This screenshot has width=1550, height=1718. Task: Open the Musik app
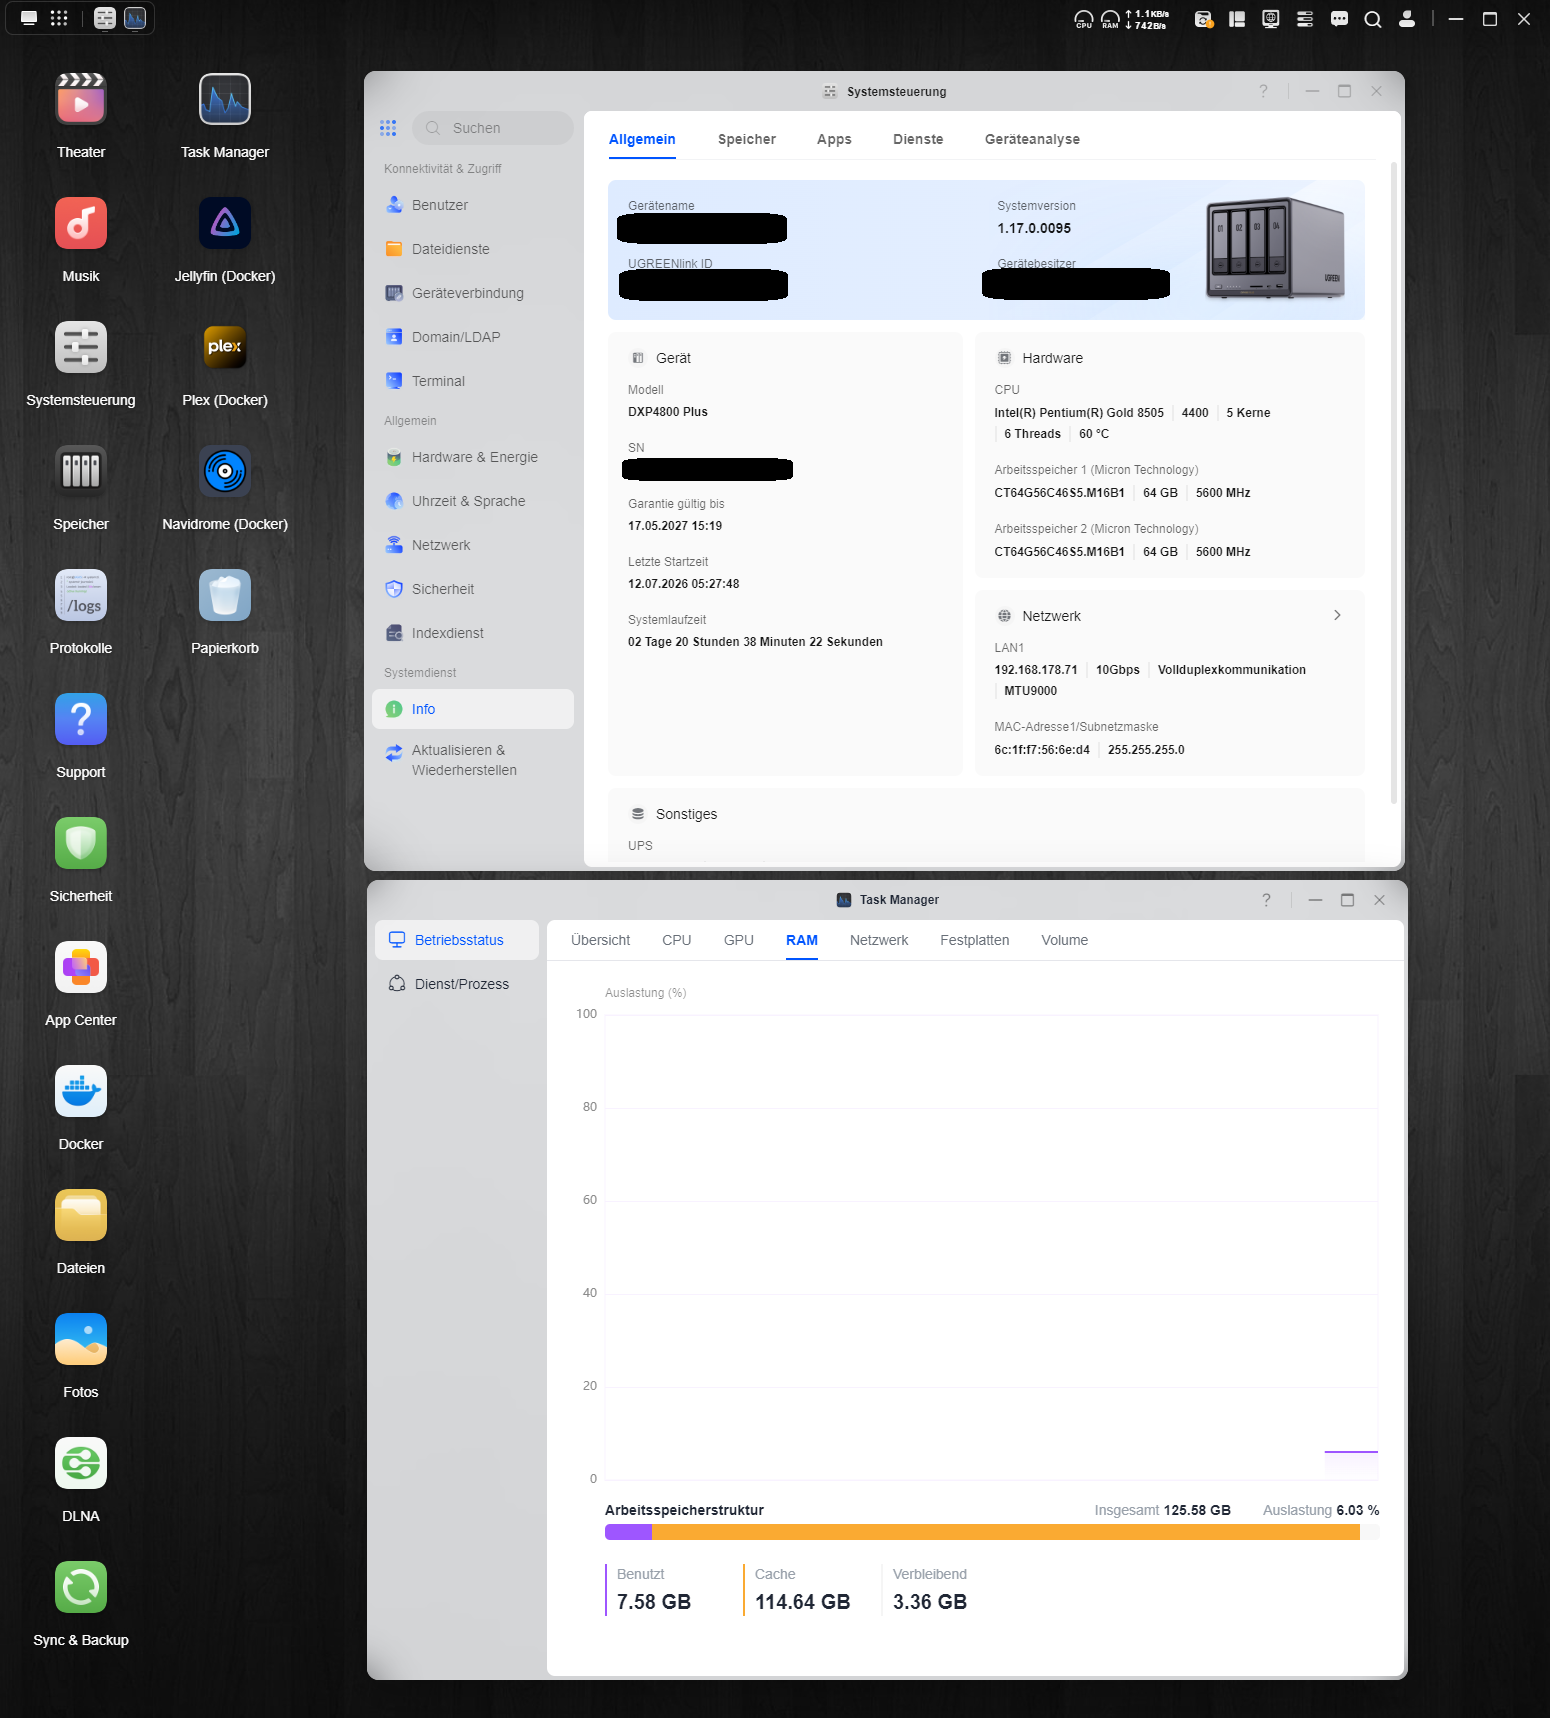click(81, 223)
